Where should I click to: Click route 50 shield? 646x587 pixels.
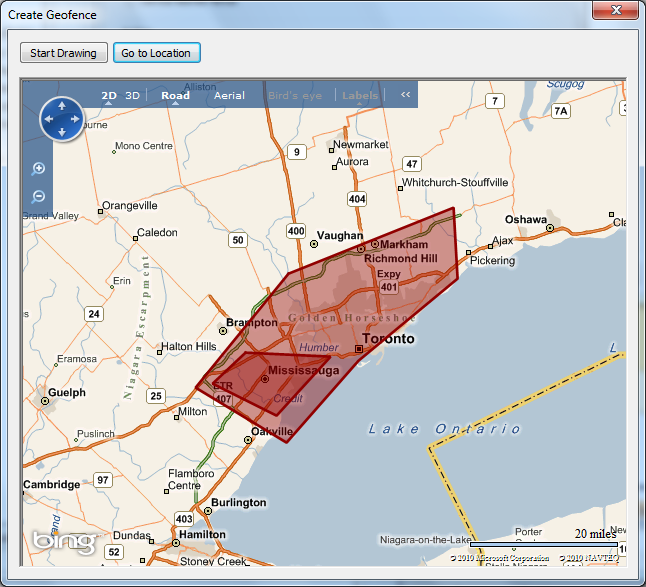[x=238, y=240]
